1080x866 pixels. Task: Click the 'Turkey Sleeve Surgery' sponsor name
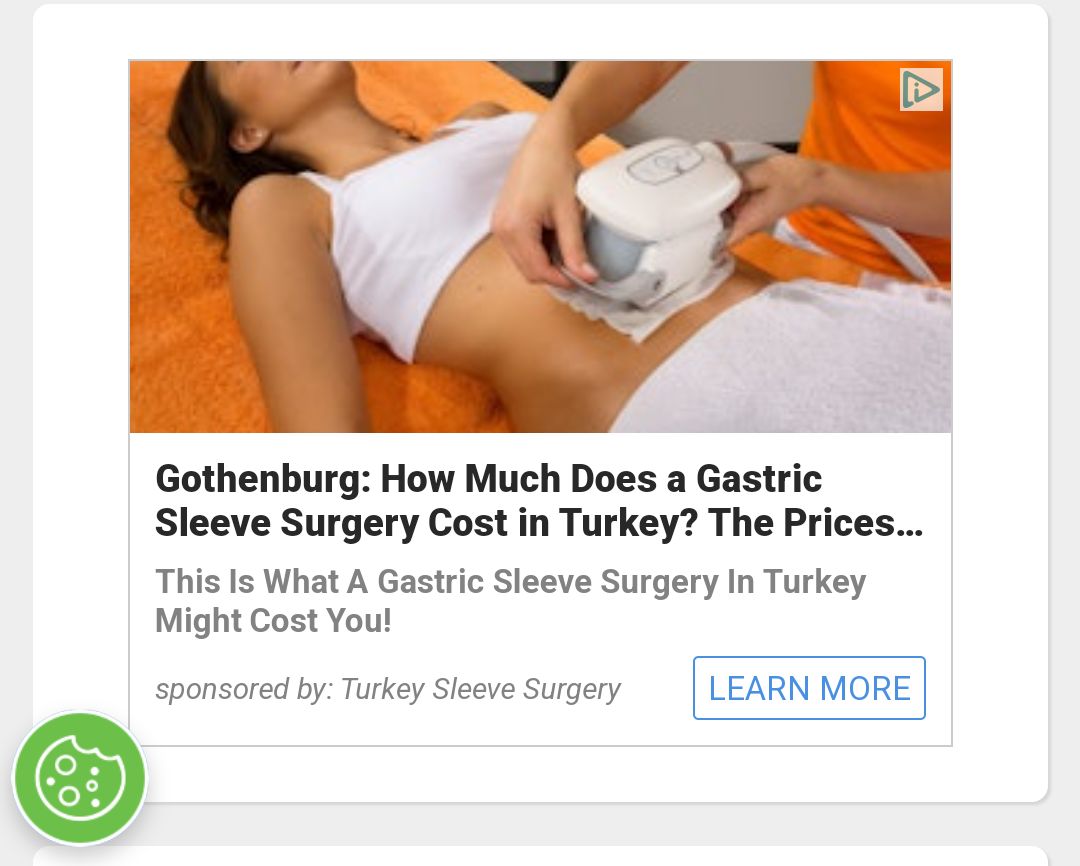point(481,689)
